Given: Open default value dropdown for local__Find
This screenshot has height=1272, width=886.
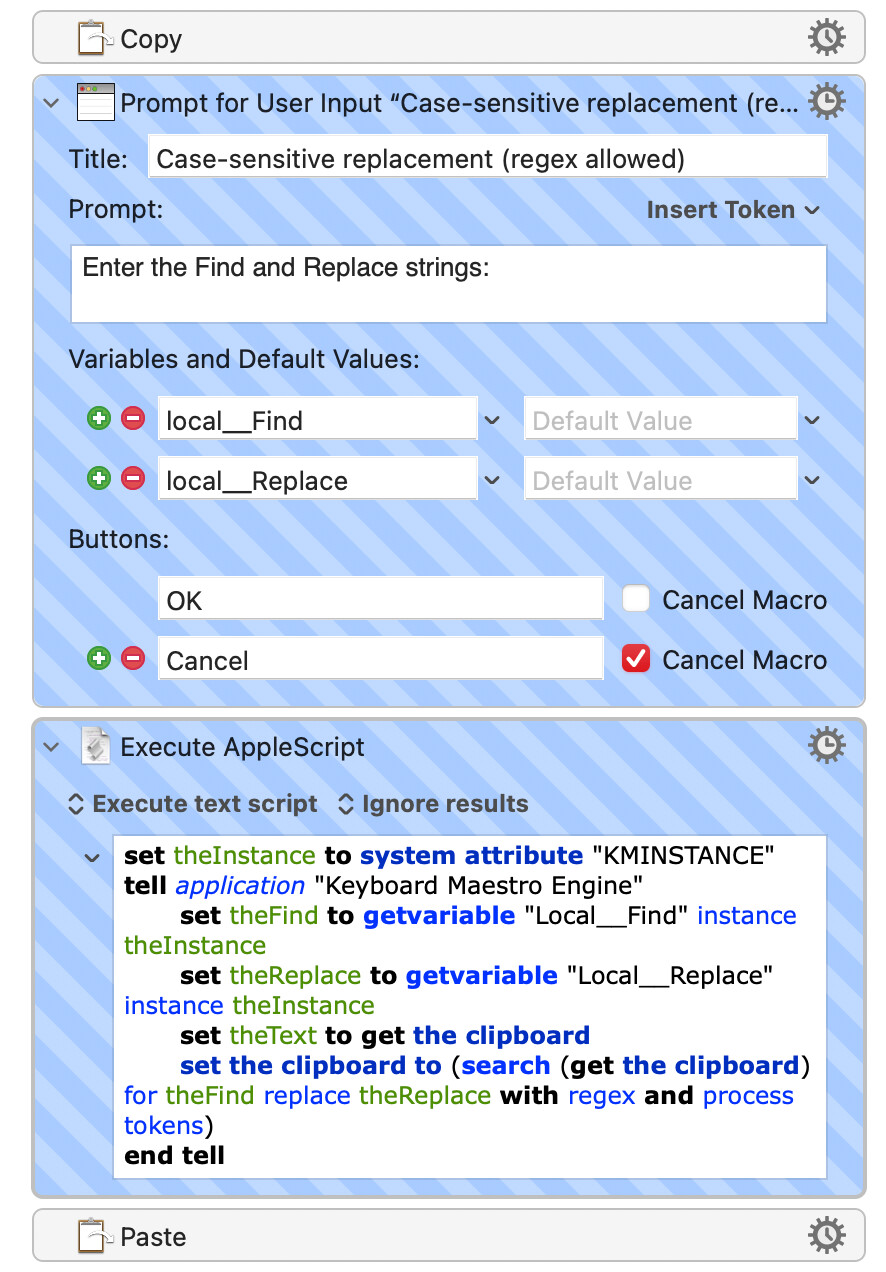Looking at the screenshot, I should [x=812, y=421].
